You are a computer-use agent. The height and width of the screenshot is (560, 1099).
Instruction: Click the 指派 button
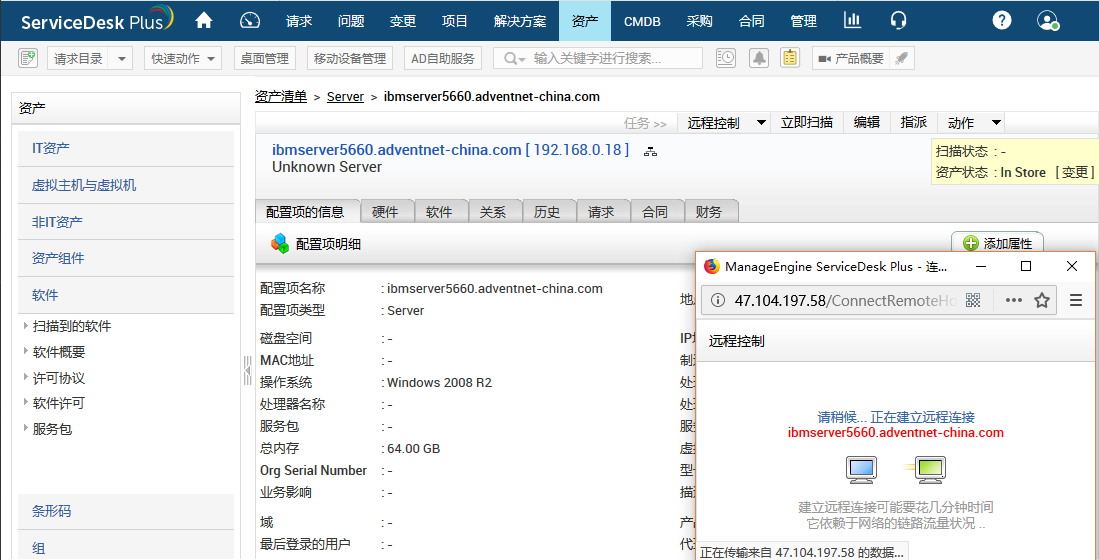click(913, 123)
